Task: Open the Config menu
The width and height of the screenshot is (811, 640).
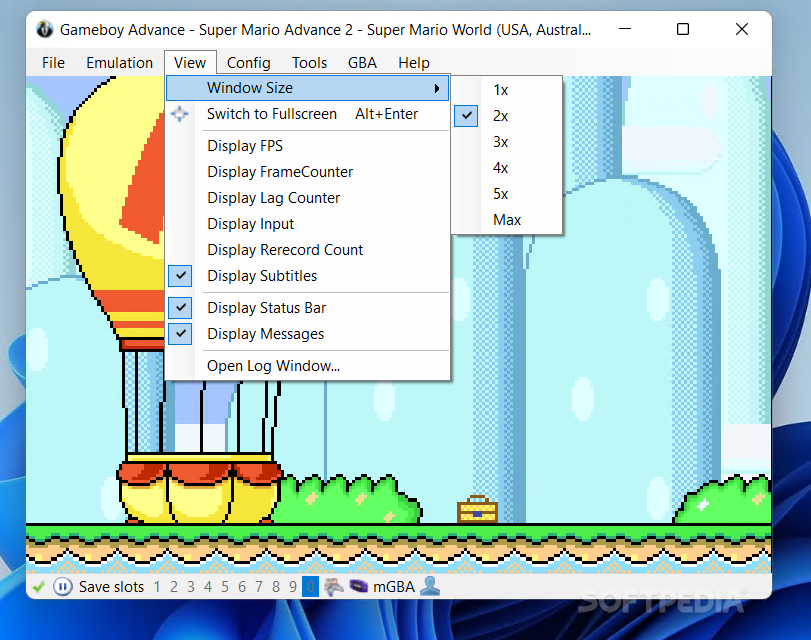Action: click(248, 63)
